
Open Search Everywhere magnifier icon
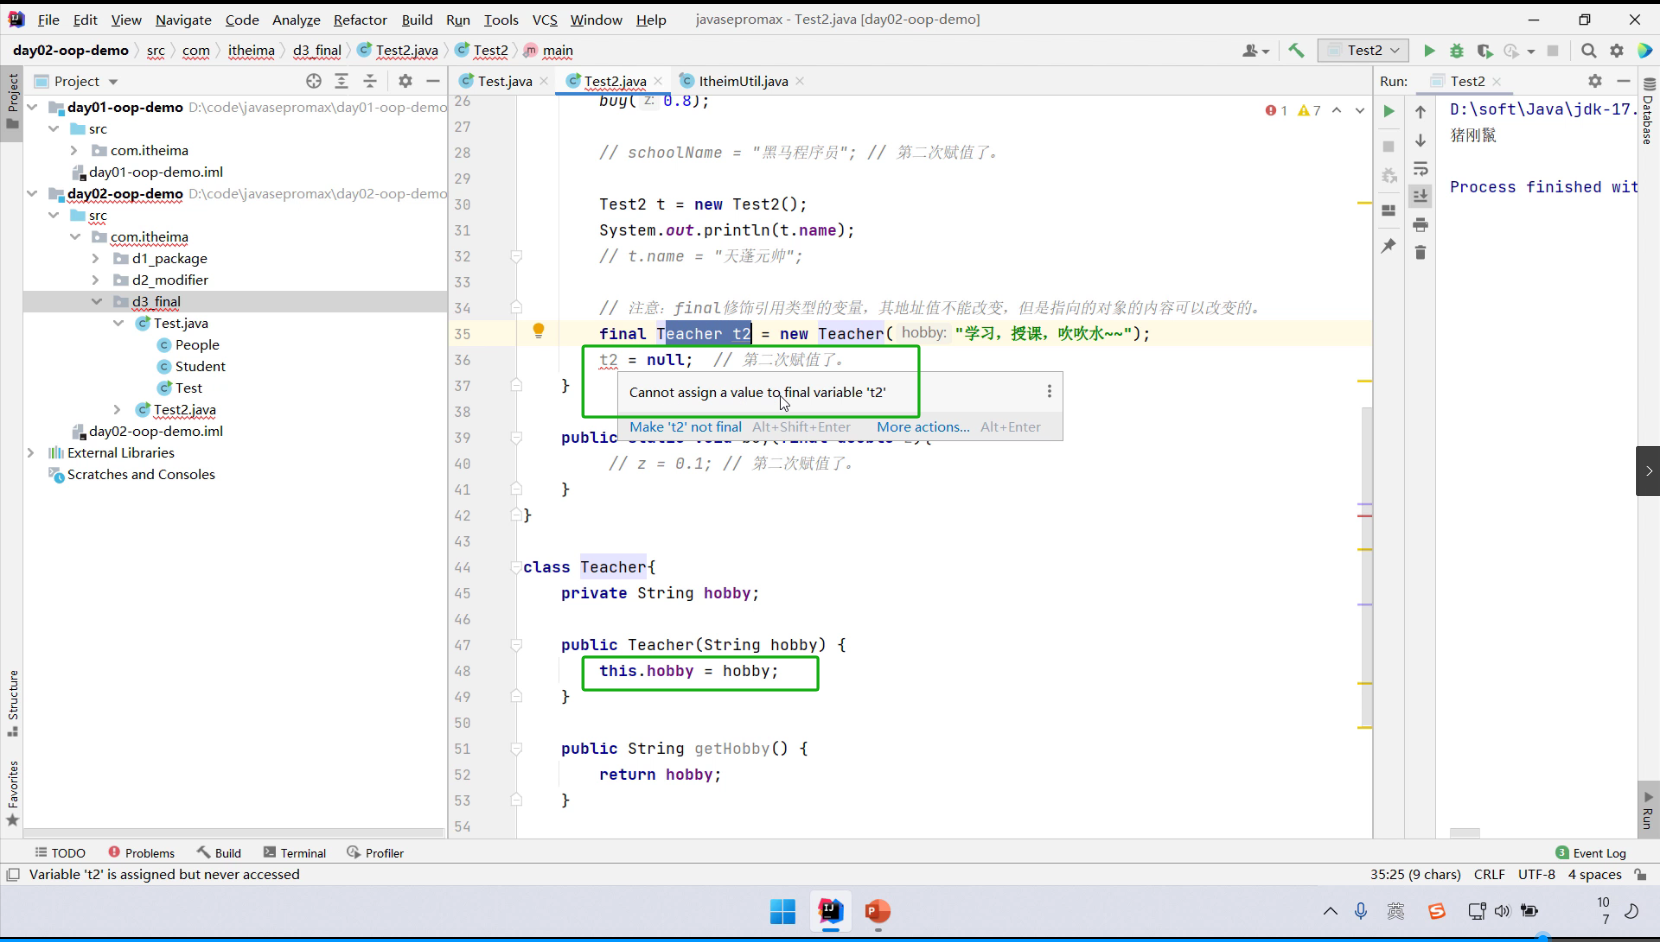click(1588, 51)
